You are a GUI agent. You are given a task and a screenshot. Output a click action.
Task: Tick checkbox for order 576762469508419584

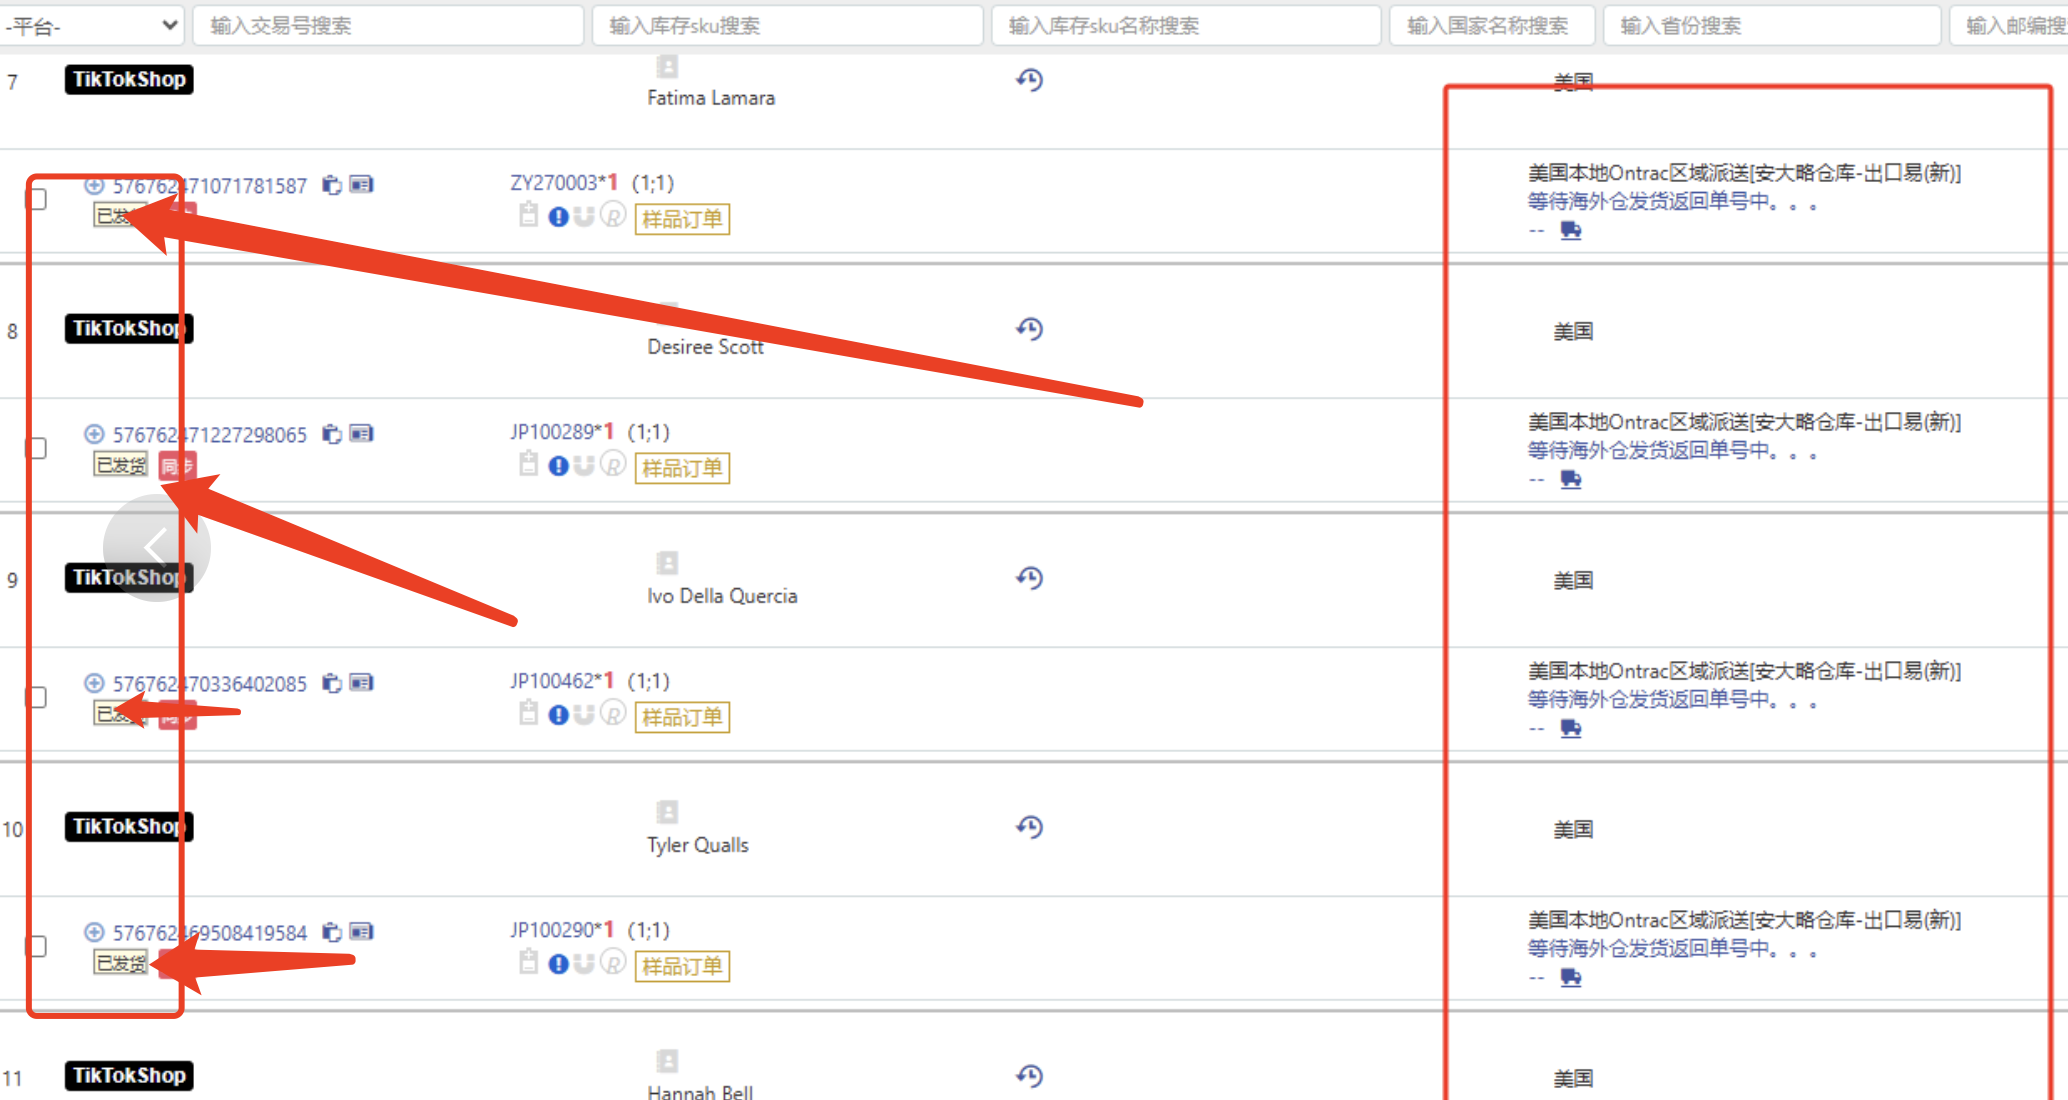[37, 946]
